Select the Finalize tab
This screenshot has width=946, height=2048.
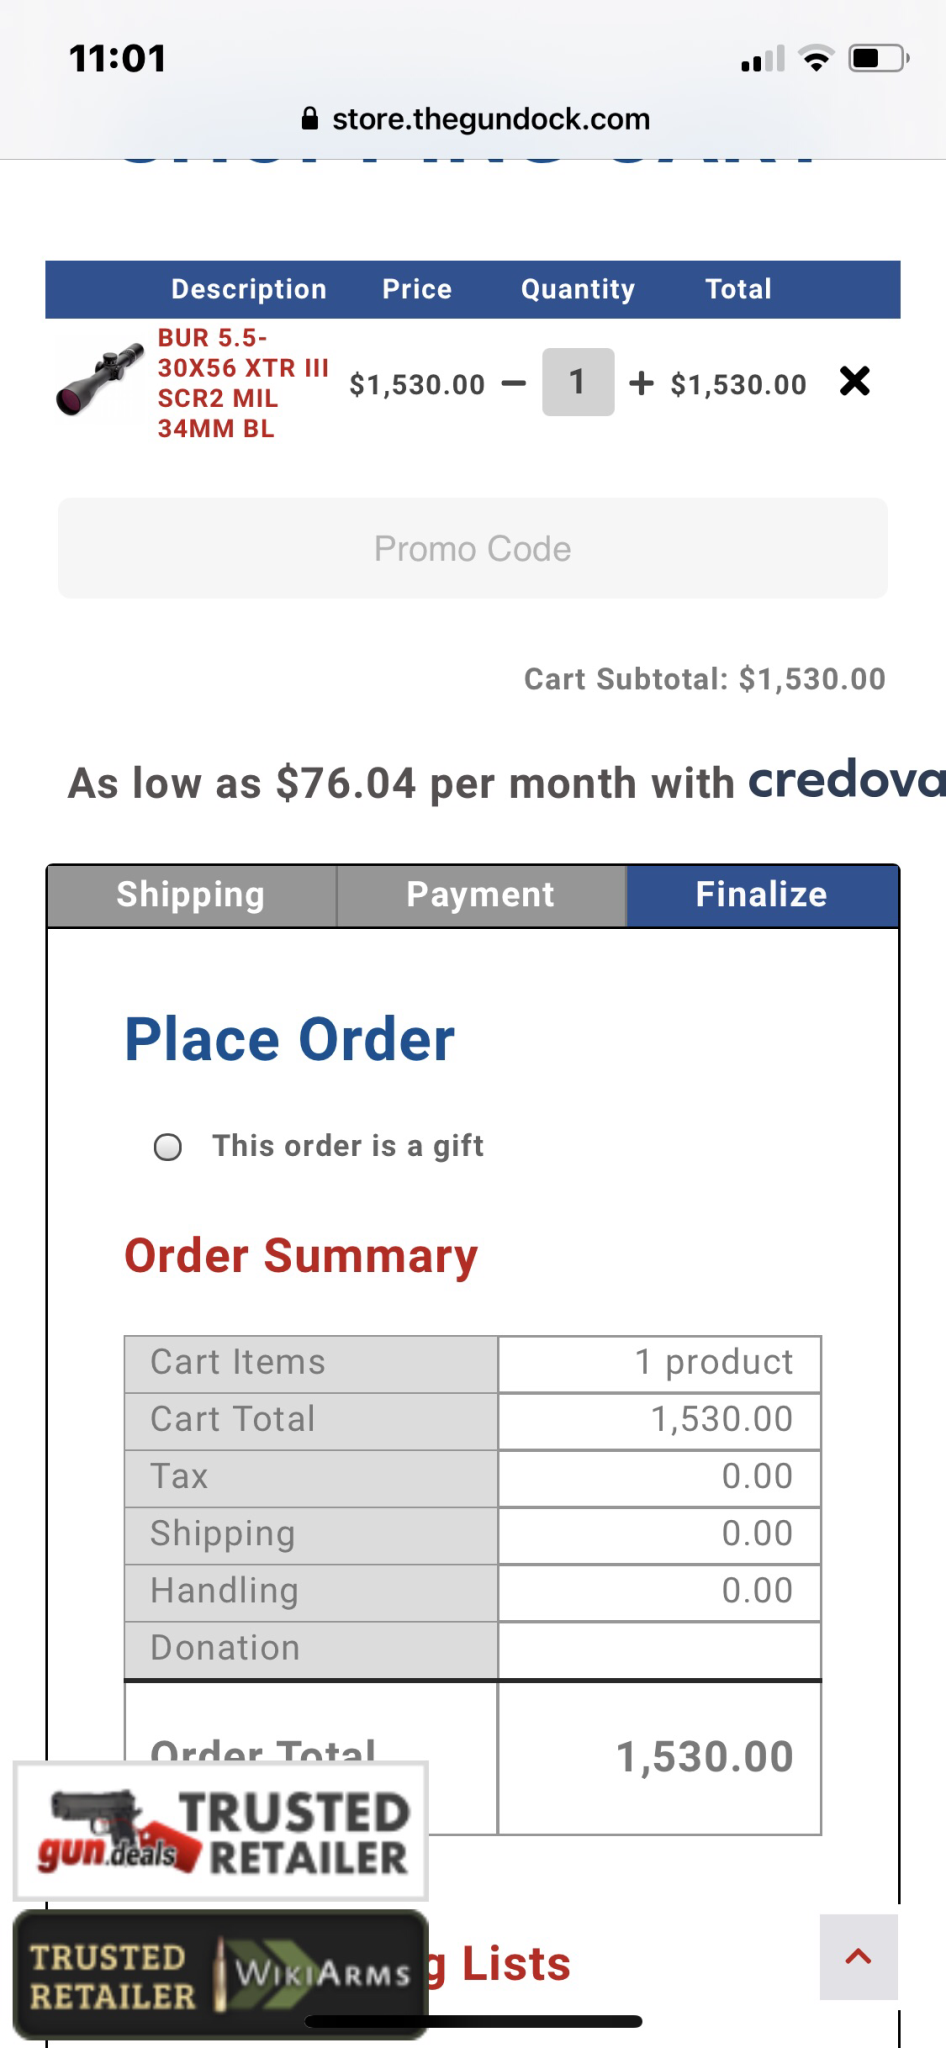[x=762, y=895]
